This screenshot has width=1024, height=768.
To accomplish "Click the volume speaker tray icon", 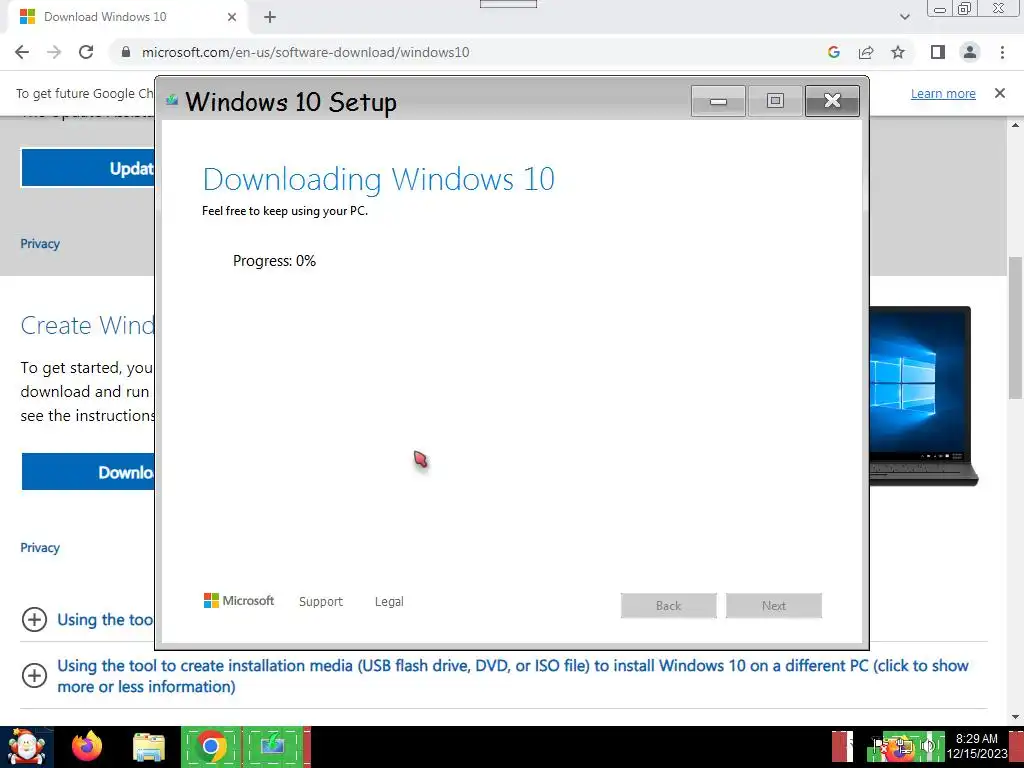I will tap(927, 746).
